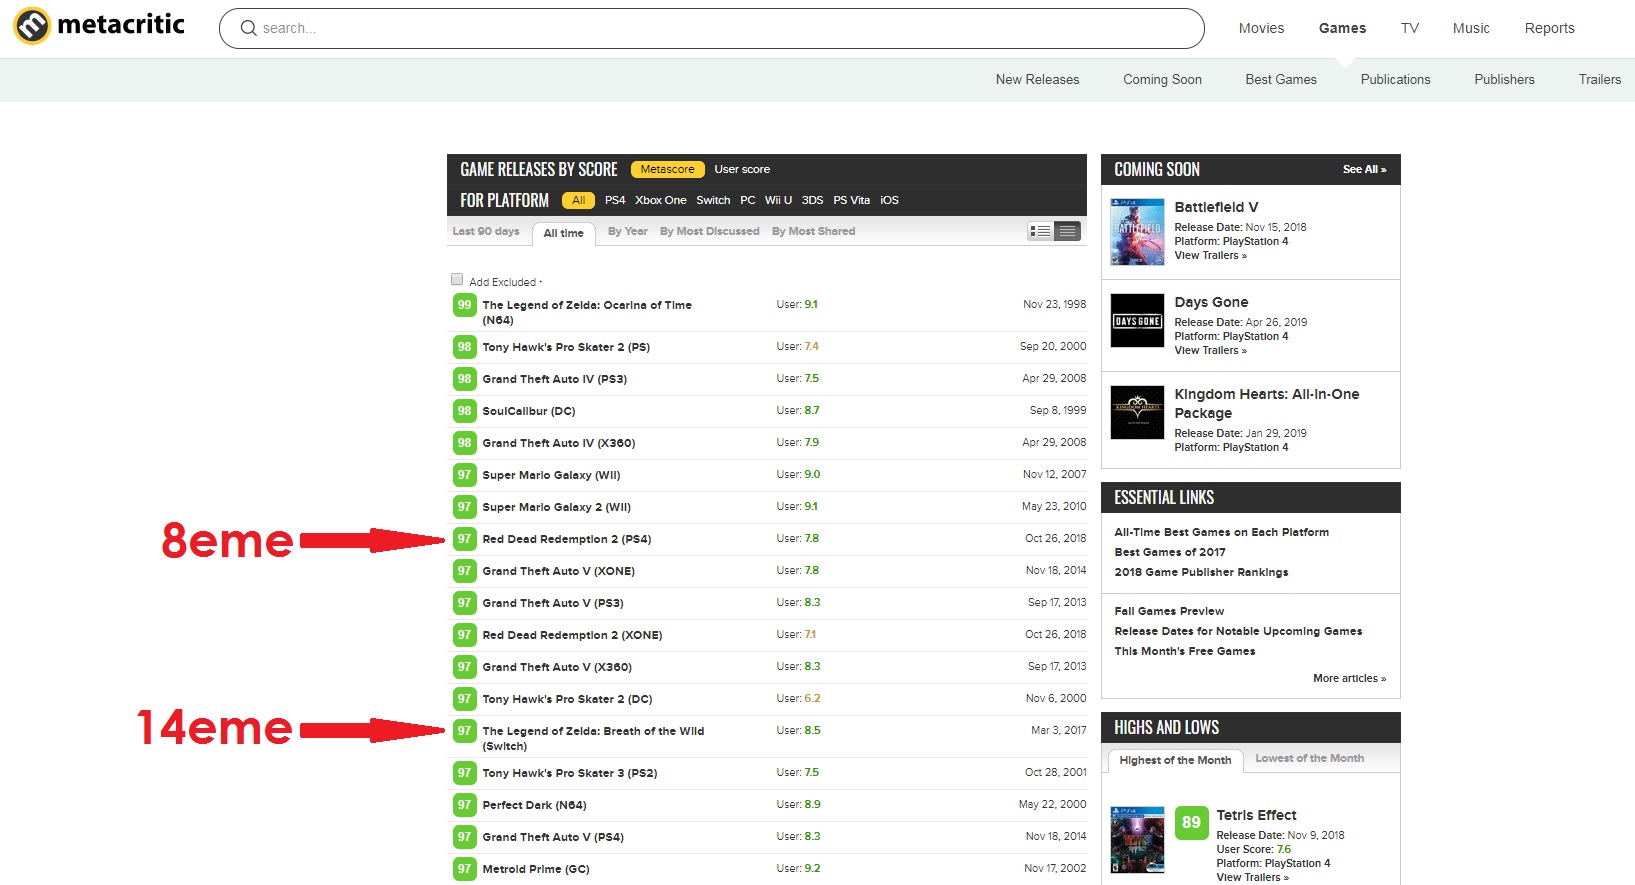Image resolution: width=1635 pixels, height=885 pixels.
Task: Go to Trailers page
Action: 1600,80
